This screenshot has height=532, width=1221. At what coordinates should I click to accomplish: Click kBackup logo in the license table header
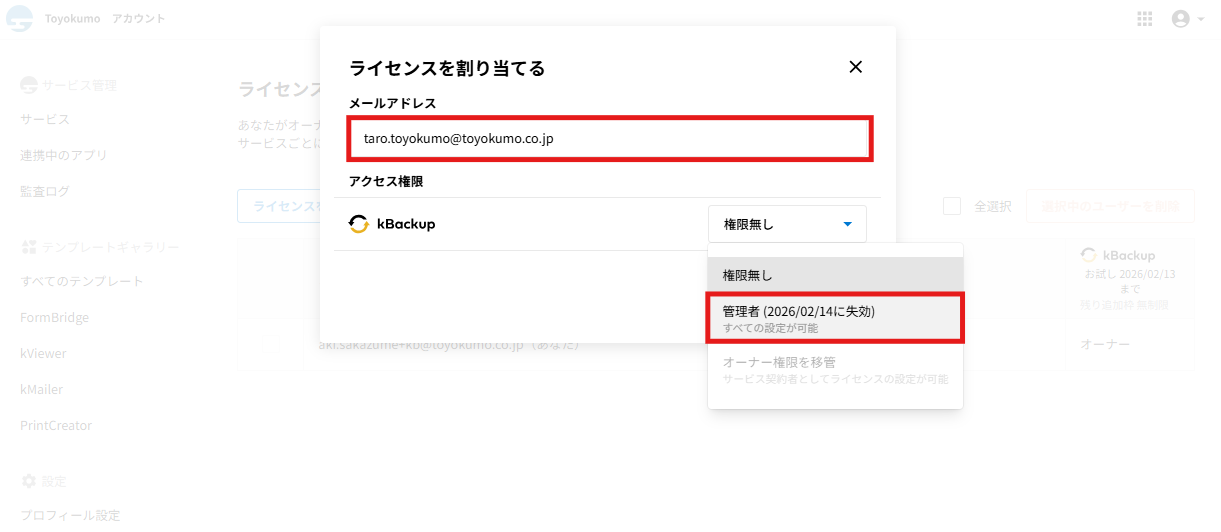[x=1089, y=255]
